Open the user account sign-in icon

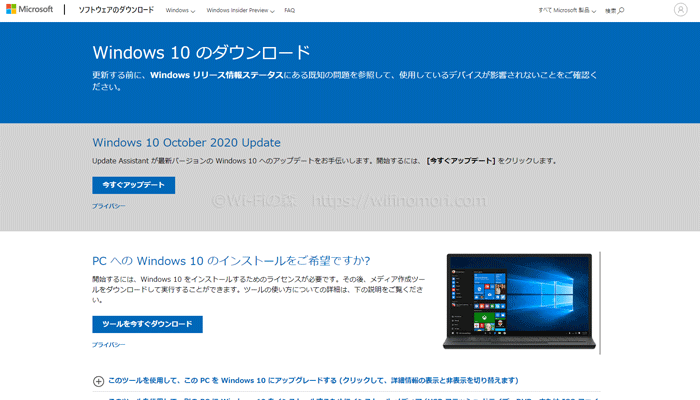click(x=680, y=9)
